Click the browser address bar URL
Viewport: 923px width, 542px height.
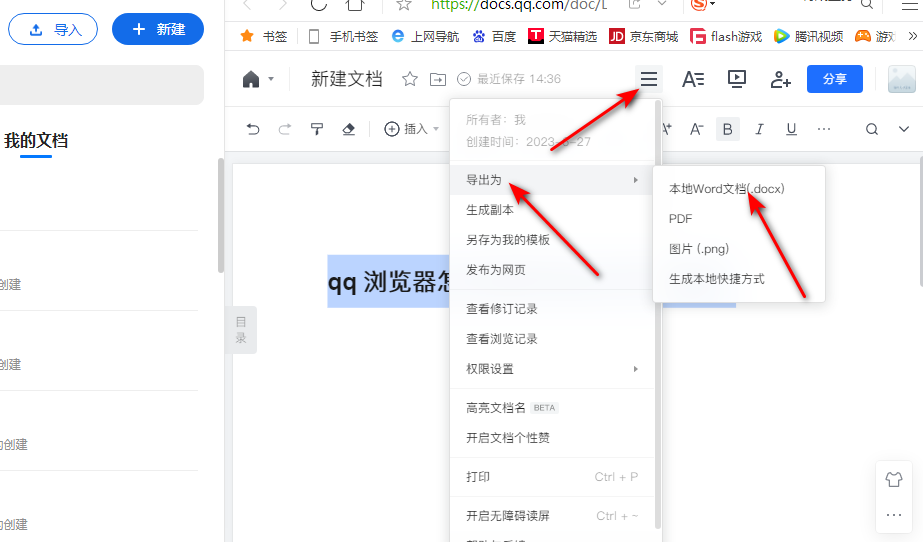click(x=519, y=5)
